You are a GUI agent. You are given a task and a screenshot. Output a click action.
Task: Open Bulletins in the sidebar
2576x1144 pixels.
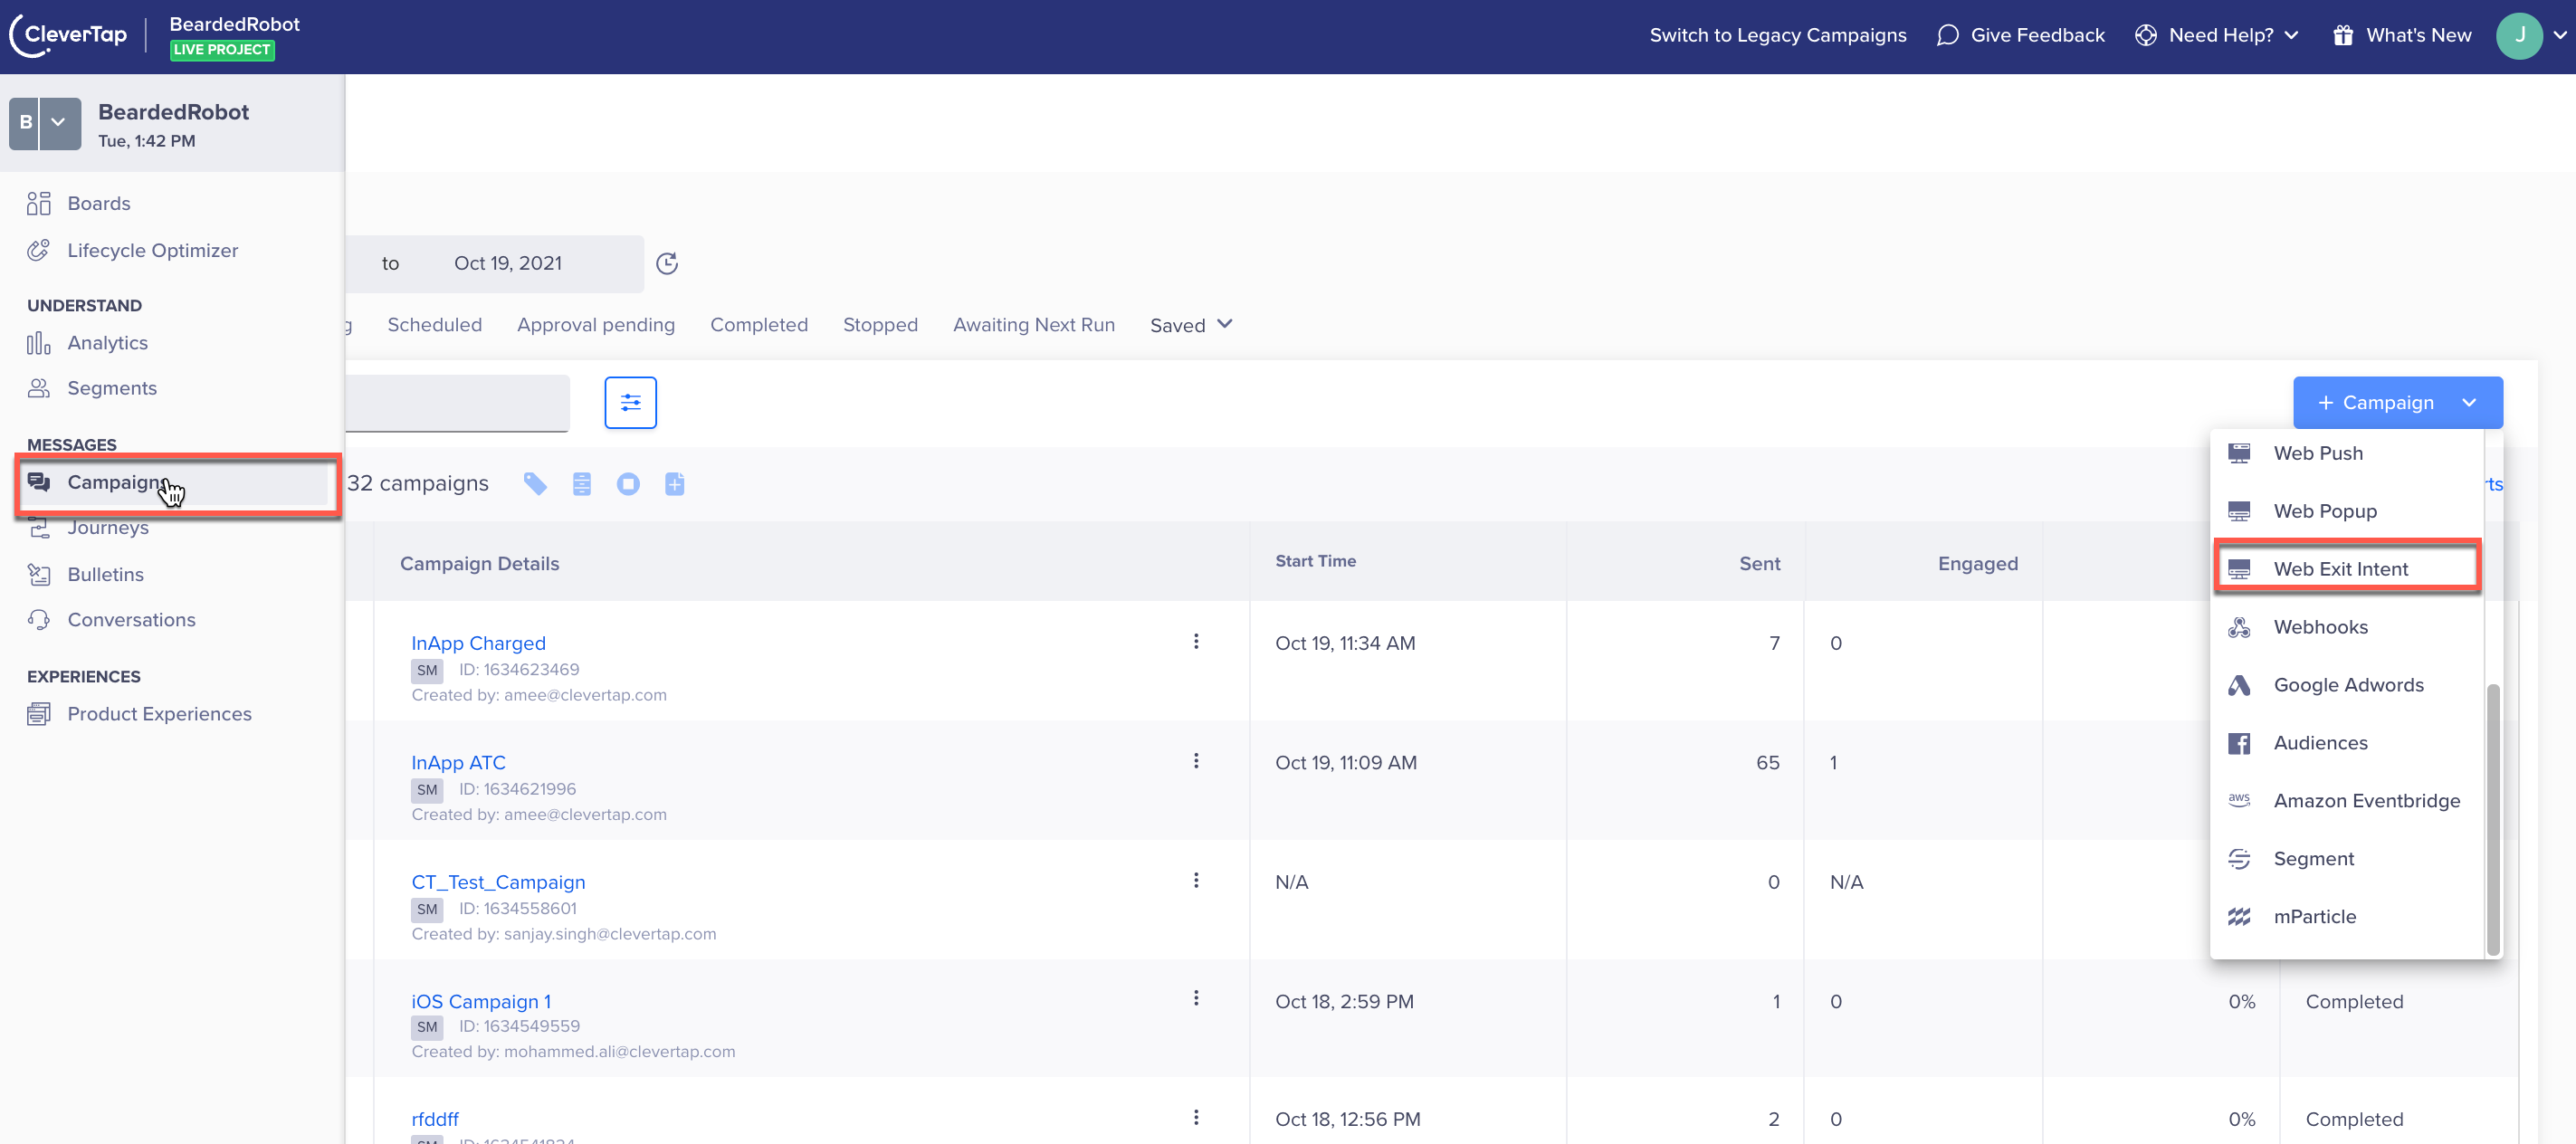point(105,574)
